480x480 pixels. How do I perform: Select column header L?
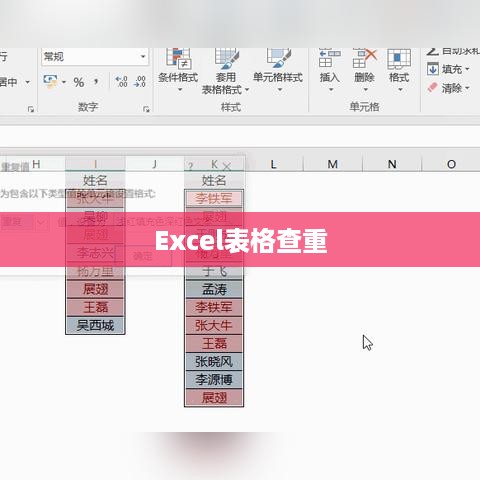pyautogui.click(x=273, y=164)
